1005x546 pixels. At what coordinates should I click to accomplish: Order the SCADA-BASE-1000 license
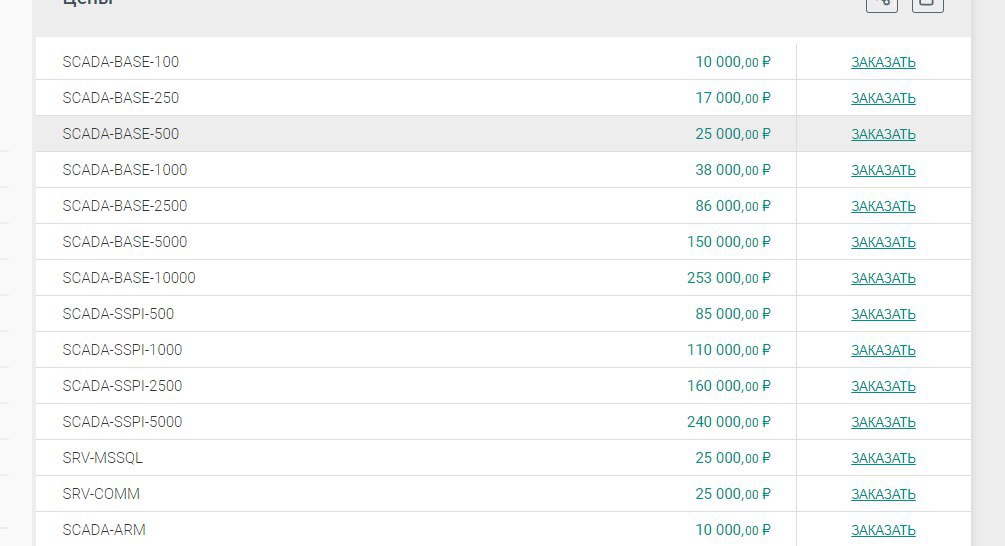point(883,170)
